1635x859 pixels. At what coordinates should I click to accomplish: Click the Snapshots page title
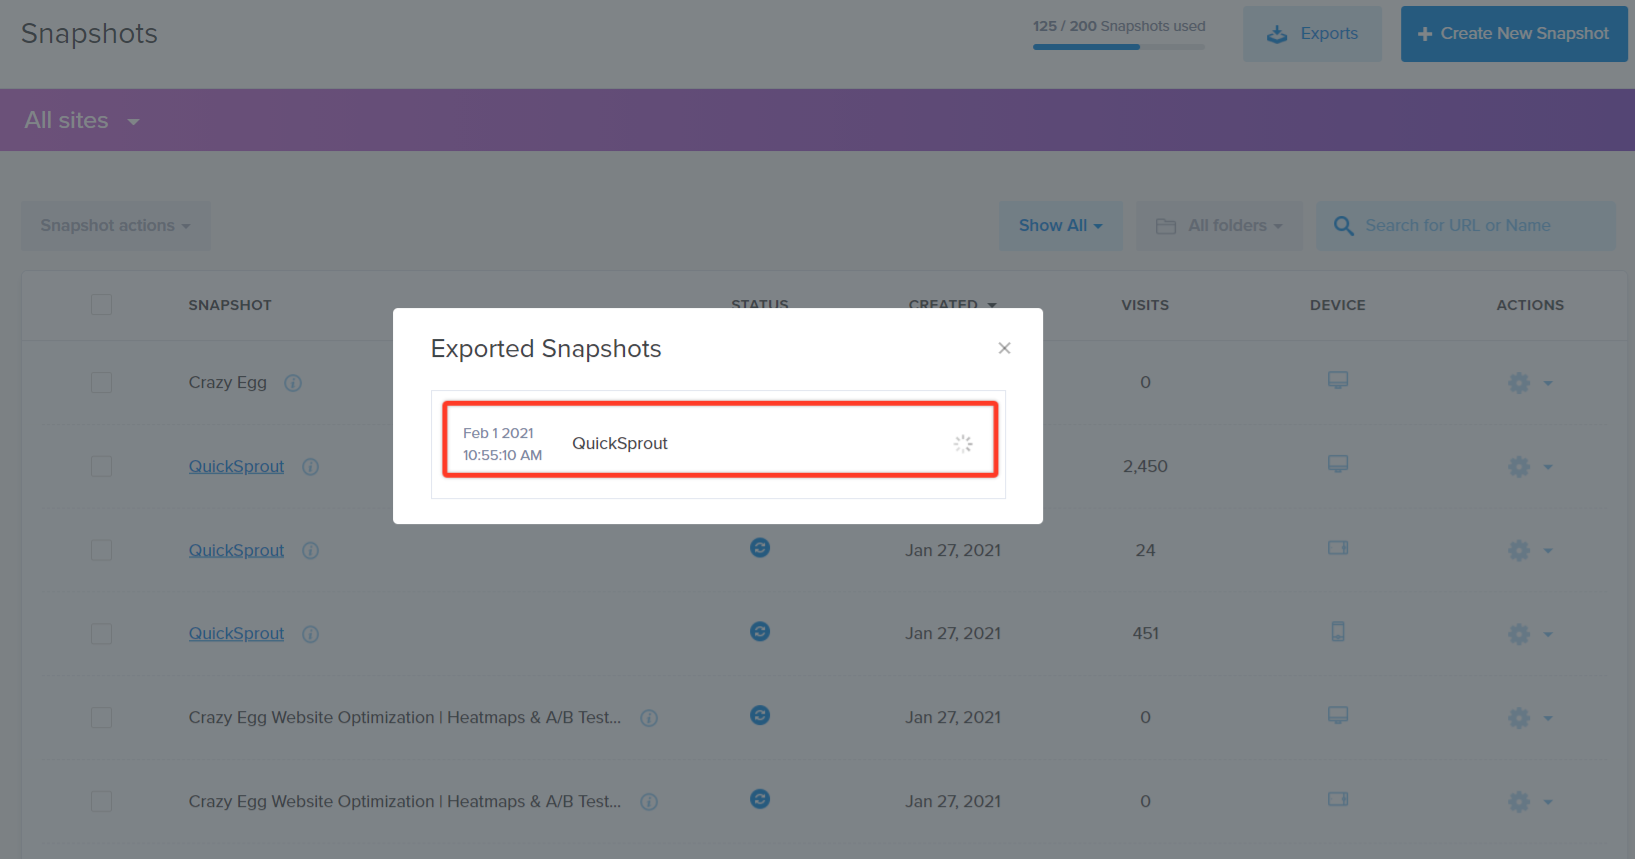89,34
